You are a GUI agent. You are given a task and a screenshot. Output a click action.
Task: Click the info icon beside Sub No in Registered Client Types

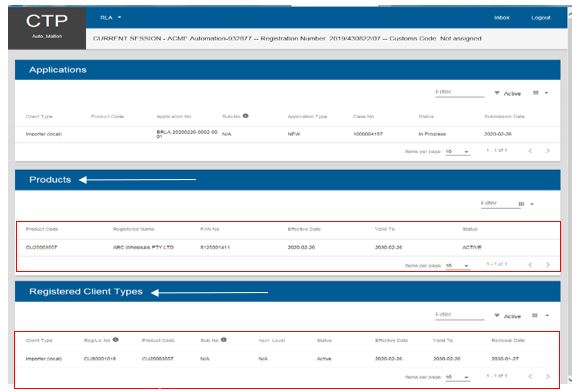(x=224, y=339)
